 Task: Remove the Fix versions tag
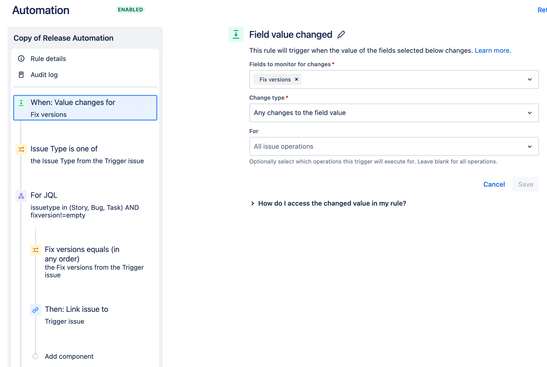pyautogui.click(x=297, y=80)
